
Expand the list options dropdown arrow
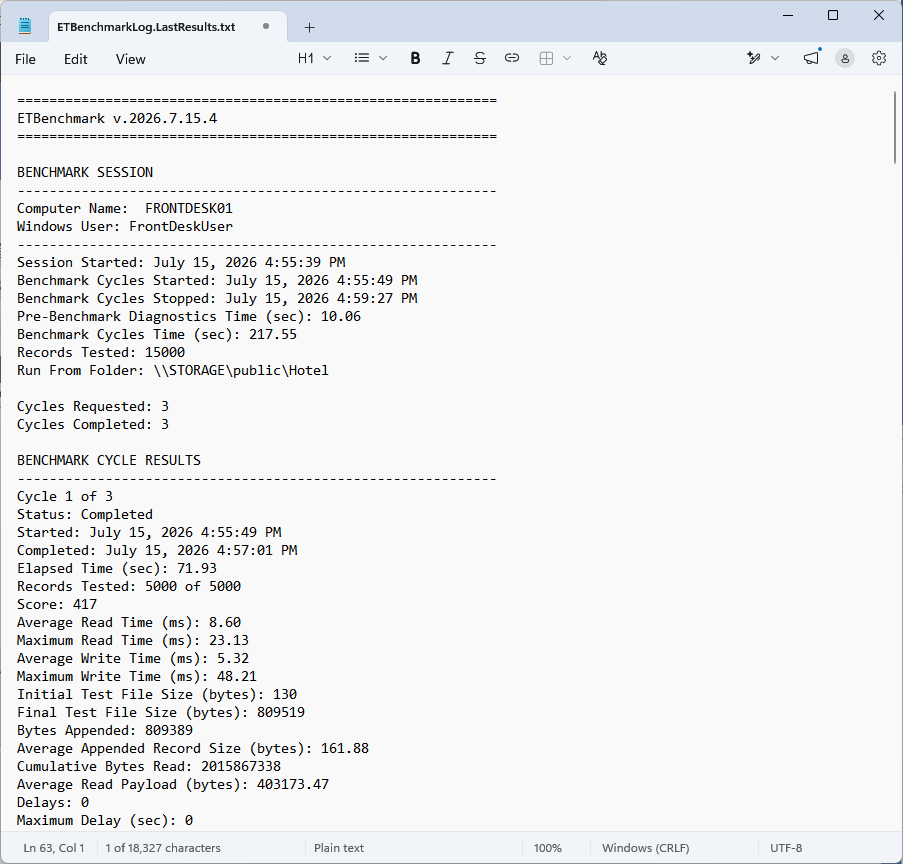(x=383, y=58)
